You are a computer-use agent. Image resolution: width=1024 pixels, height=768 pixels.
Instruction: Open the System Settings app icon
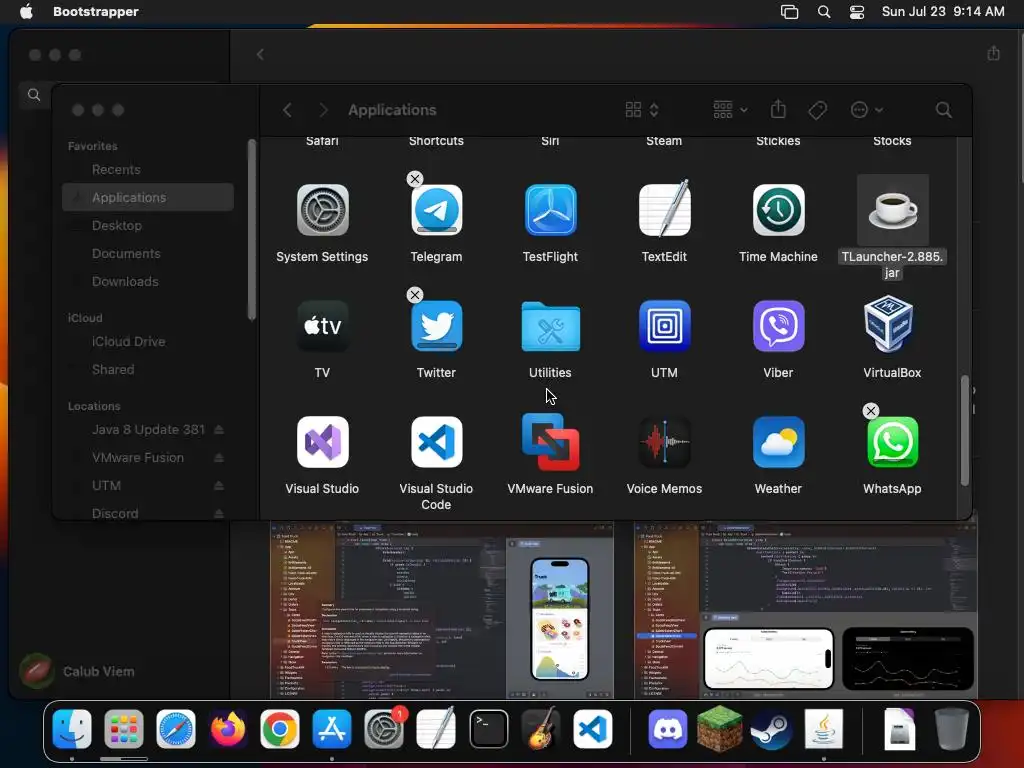[323, 210]
